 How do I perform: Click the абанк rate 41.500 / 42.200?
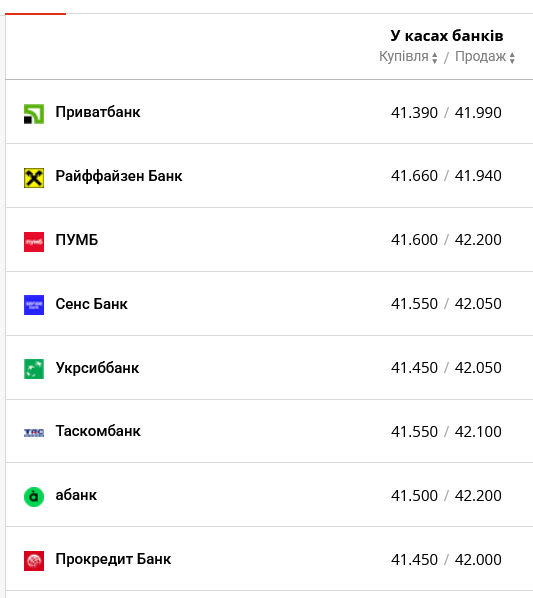446,496
